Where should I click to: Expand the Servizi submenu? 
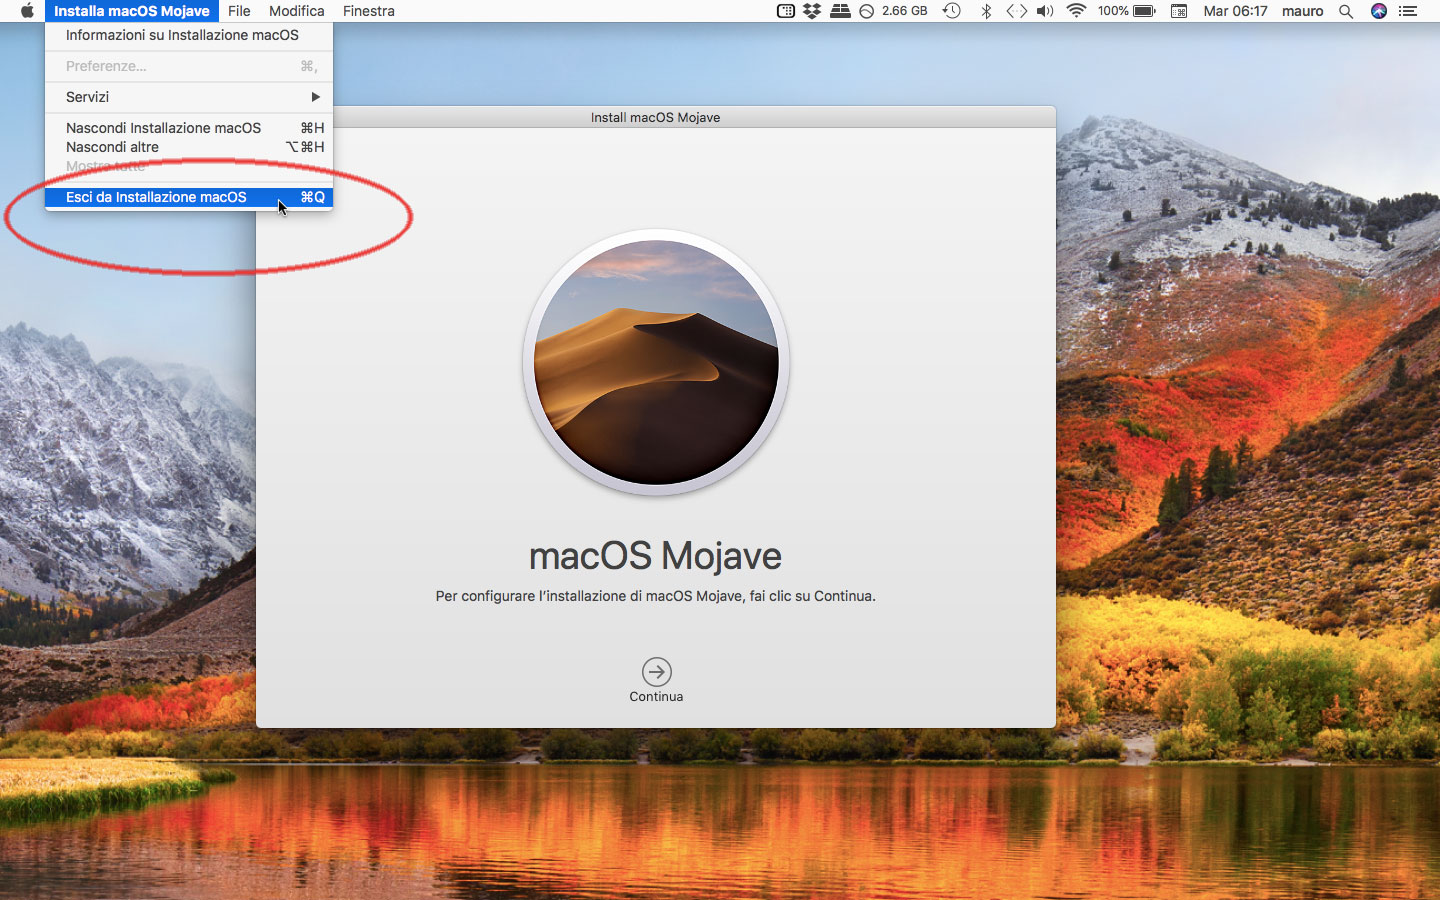[189, 97]
